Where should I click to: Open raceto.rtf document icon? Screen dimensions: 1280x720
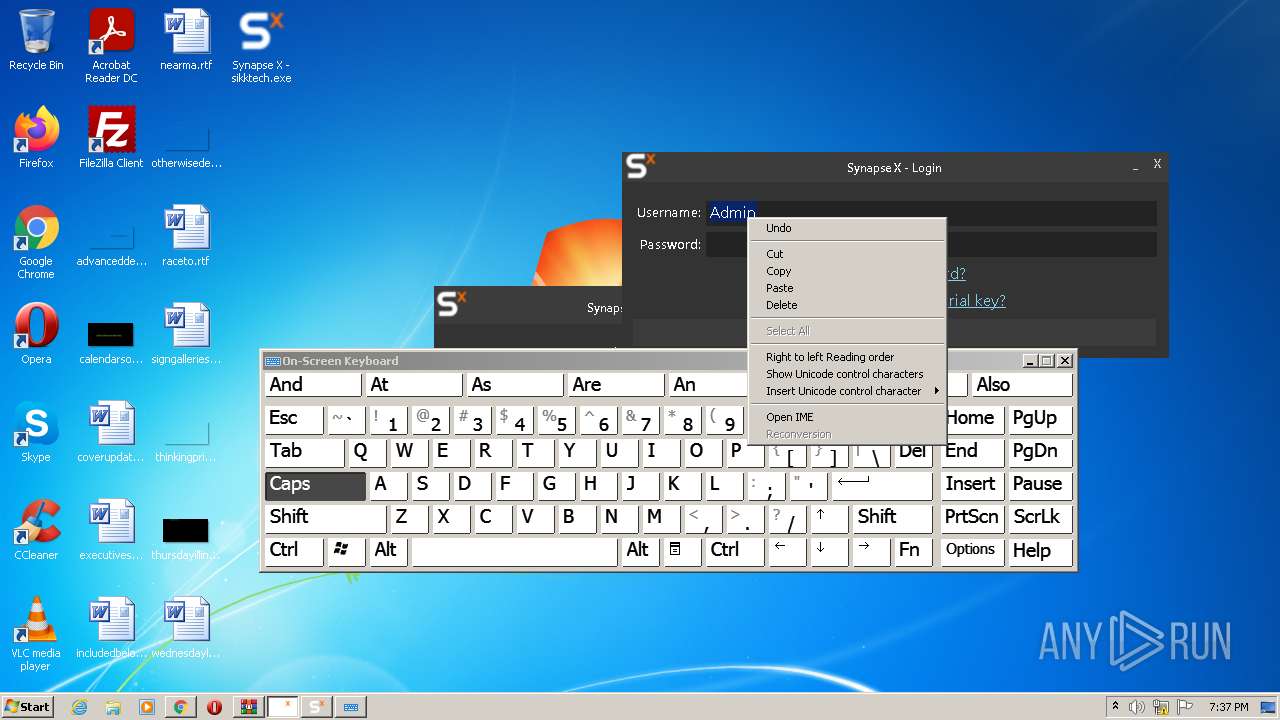[186, 236]
